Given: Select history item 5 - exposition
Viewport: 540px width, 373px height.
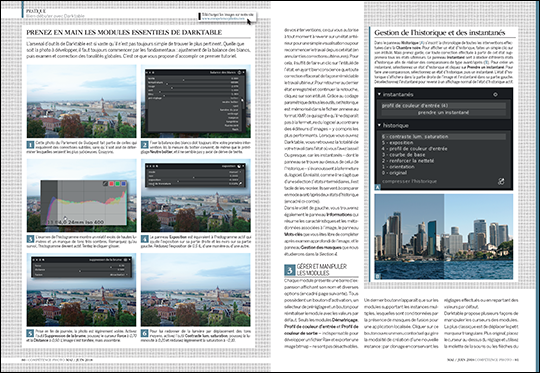Looking at the screenshot, I should 397,143.
